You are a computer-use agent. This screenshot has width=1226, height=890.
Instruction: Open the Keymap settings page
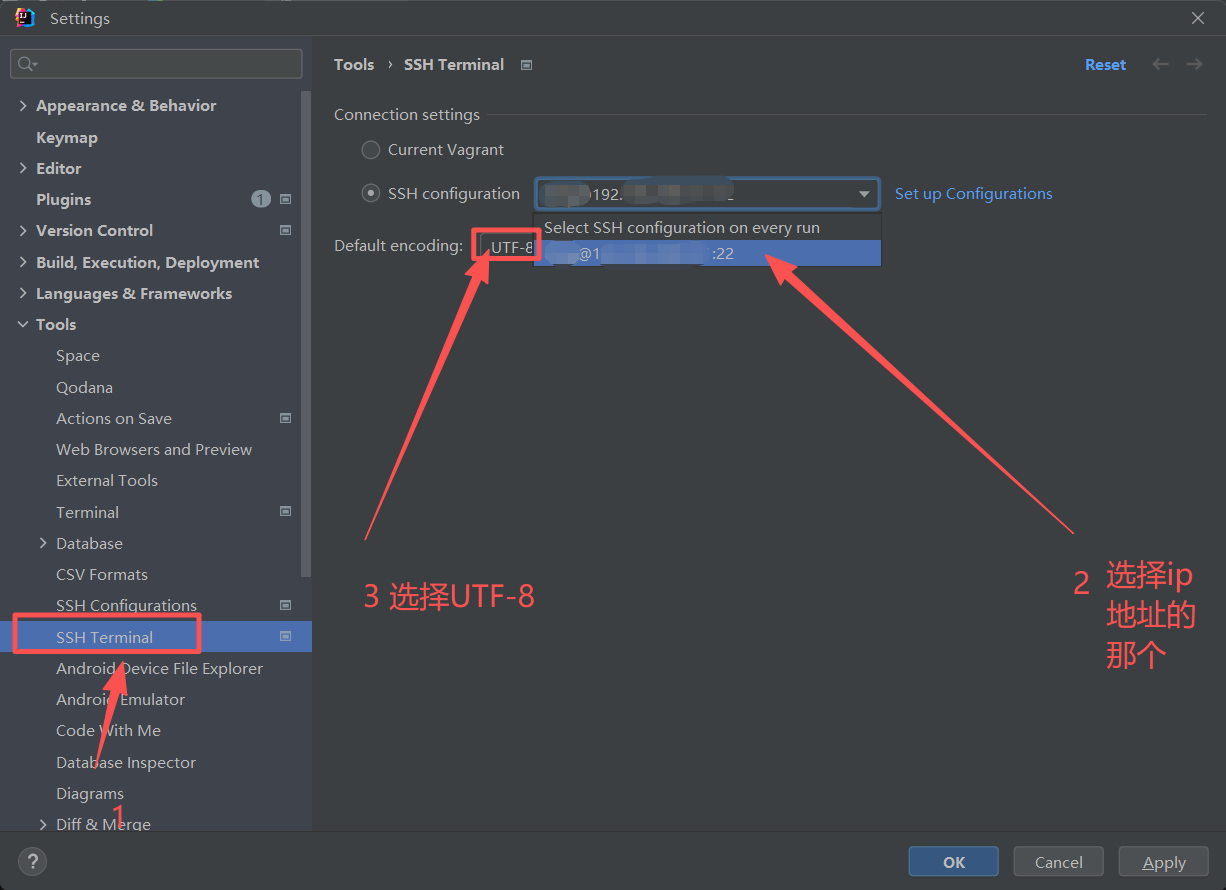coord(67,137)
